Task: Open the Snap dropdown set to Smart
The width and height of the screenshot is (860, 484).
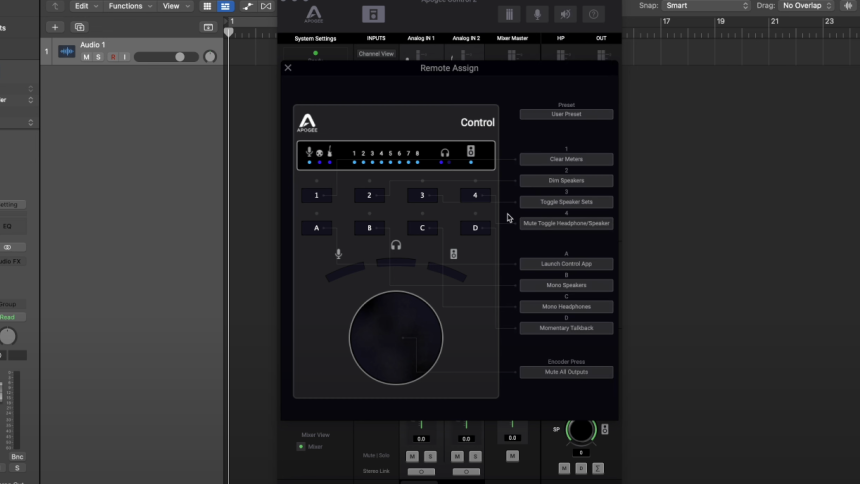Action: 706,6
